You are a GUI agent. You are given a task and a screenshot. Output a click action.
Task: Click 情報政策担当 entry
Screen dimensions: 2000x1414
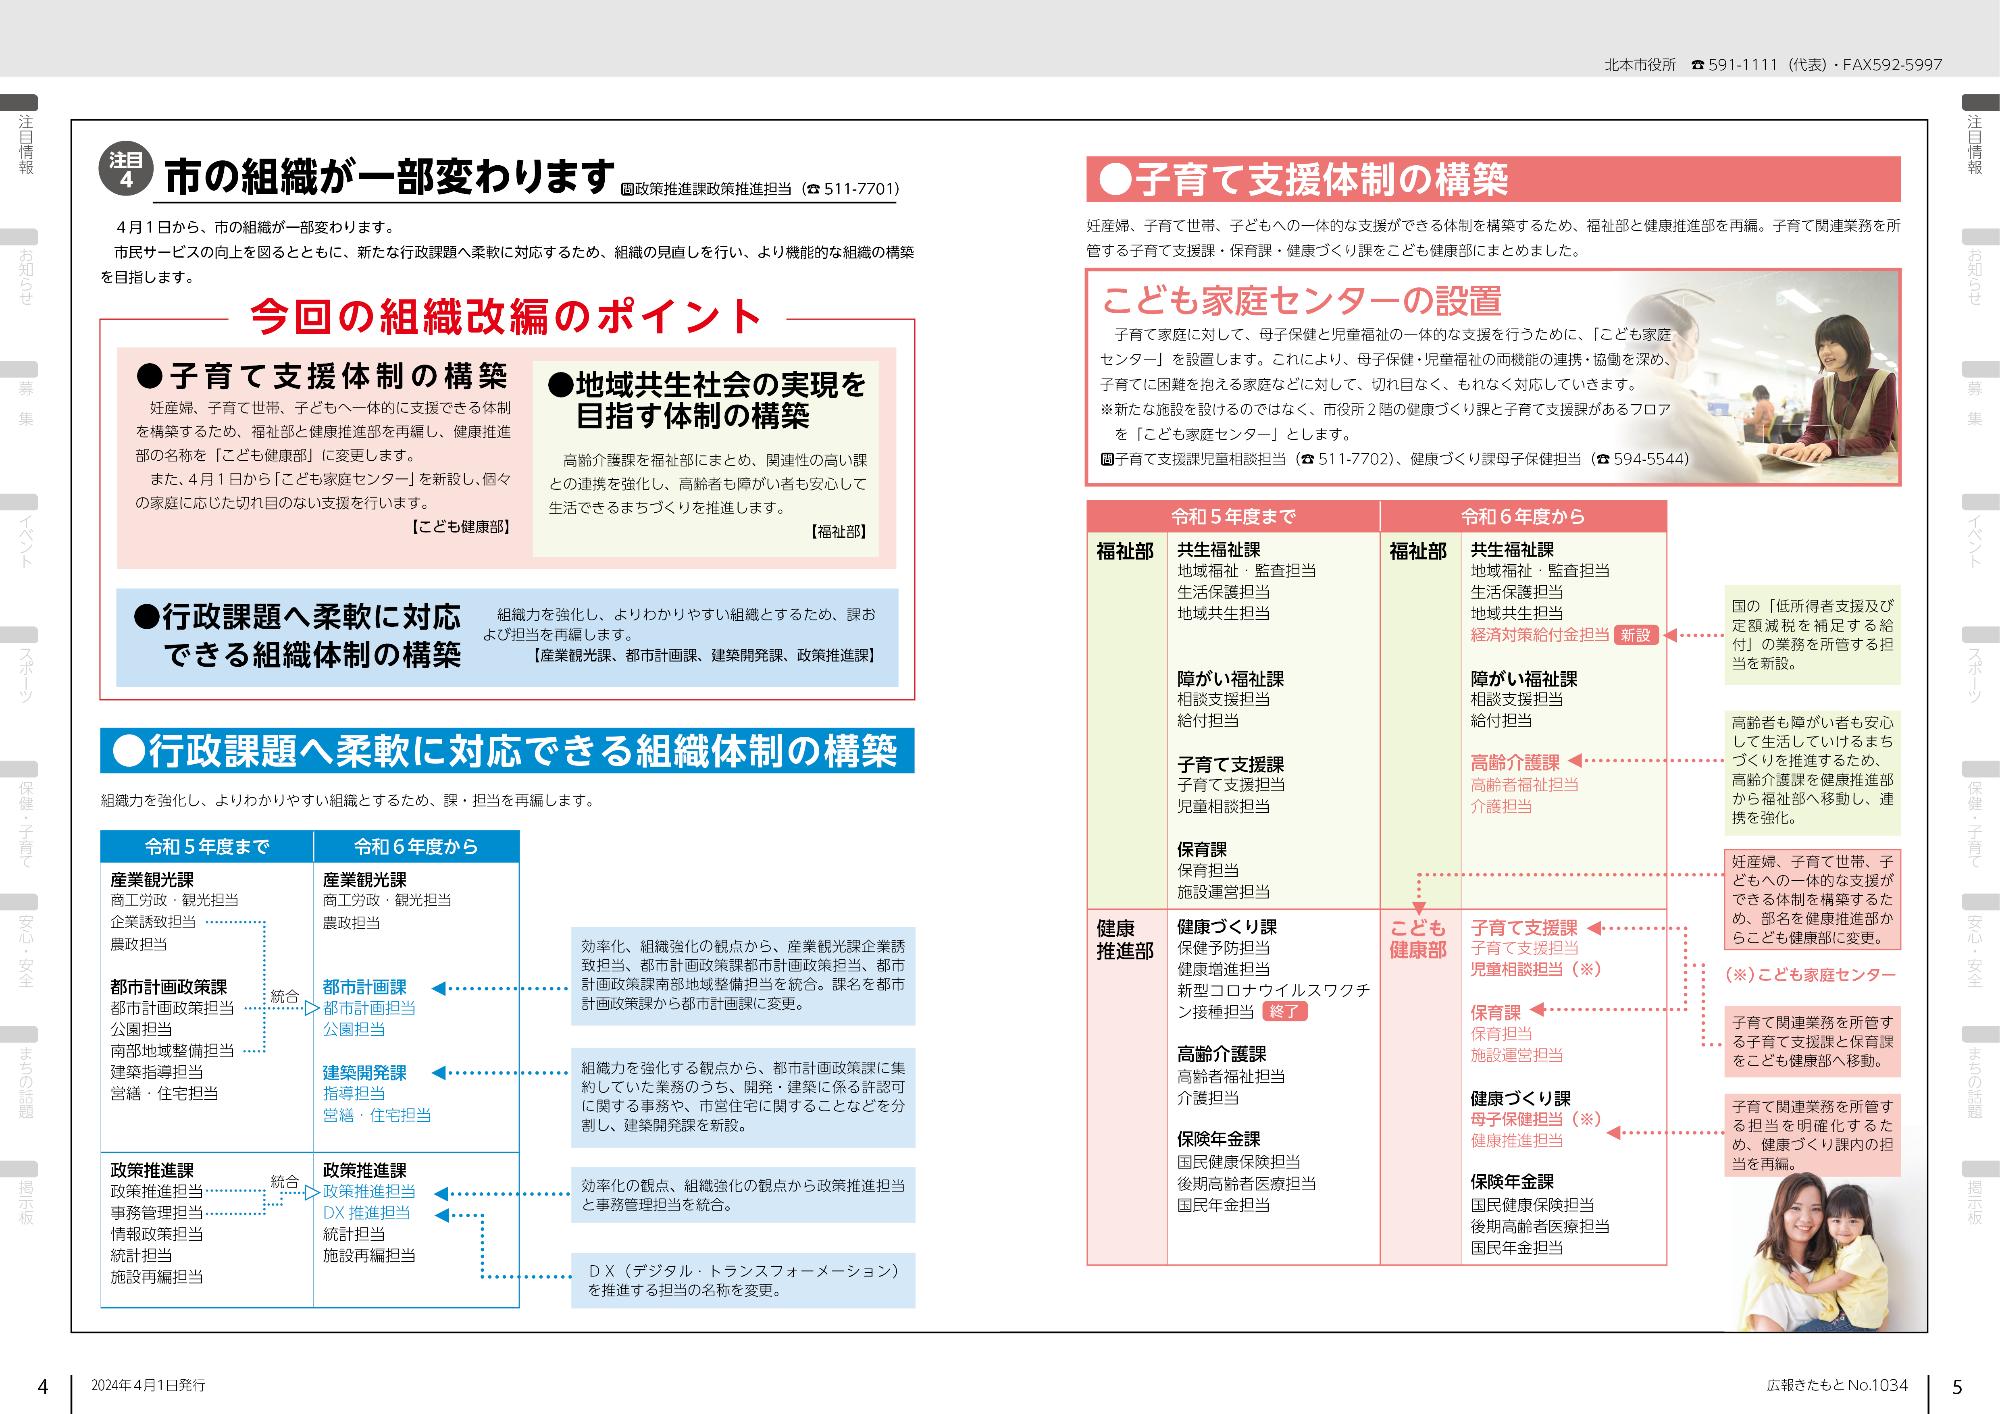[x=157, y=1233]
